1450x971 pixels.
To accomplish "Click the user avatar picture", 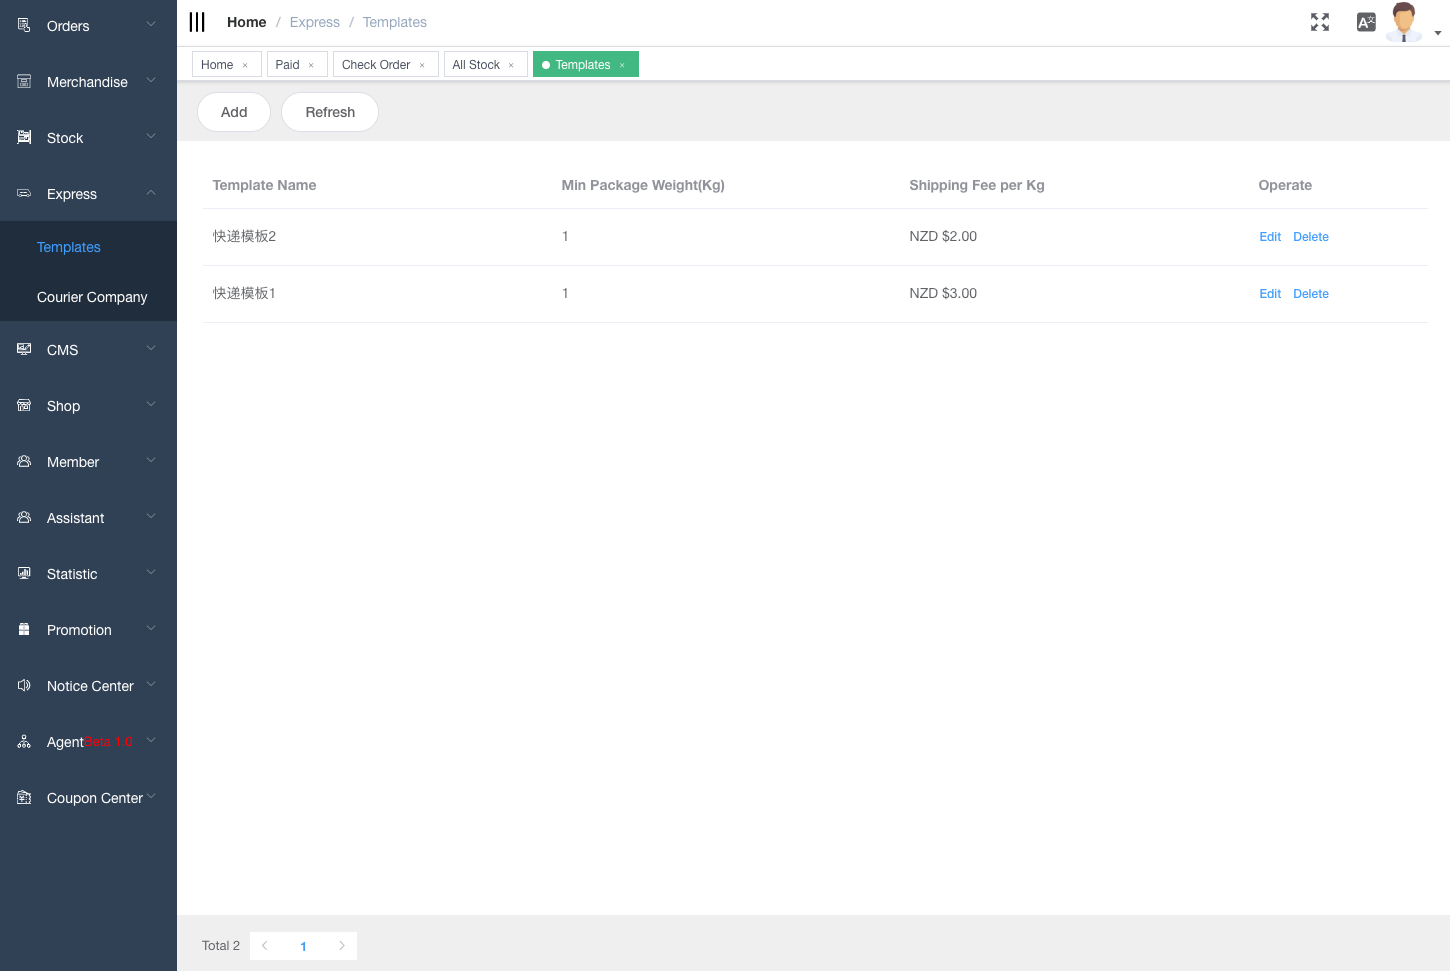I will point(1403,21).
